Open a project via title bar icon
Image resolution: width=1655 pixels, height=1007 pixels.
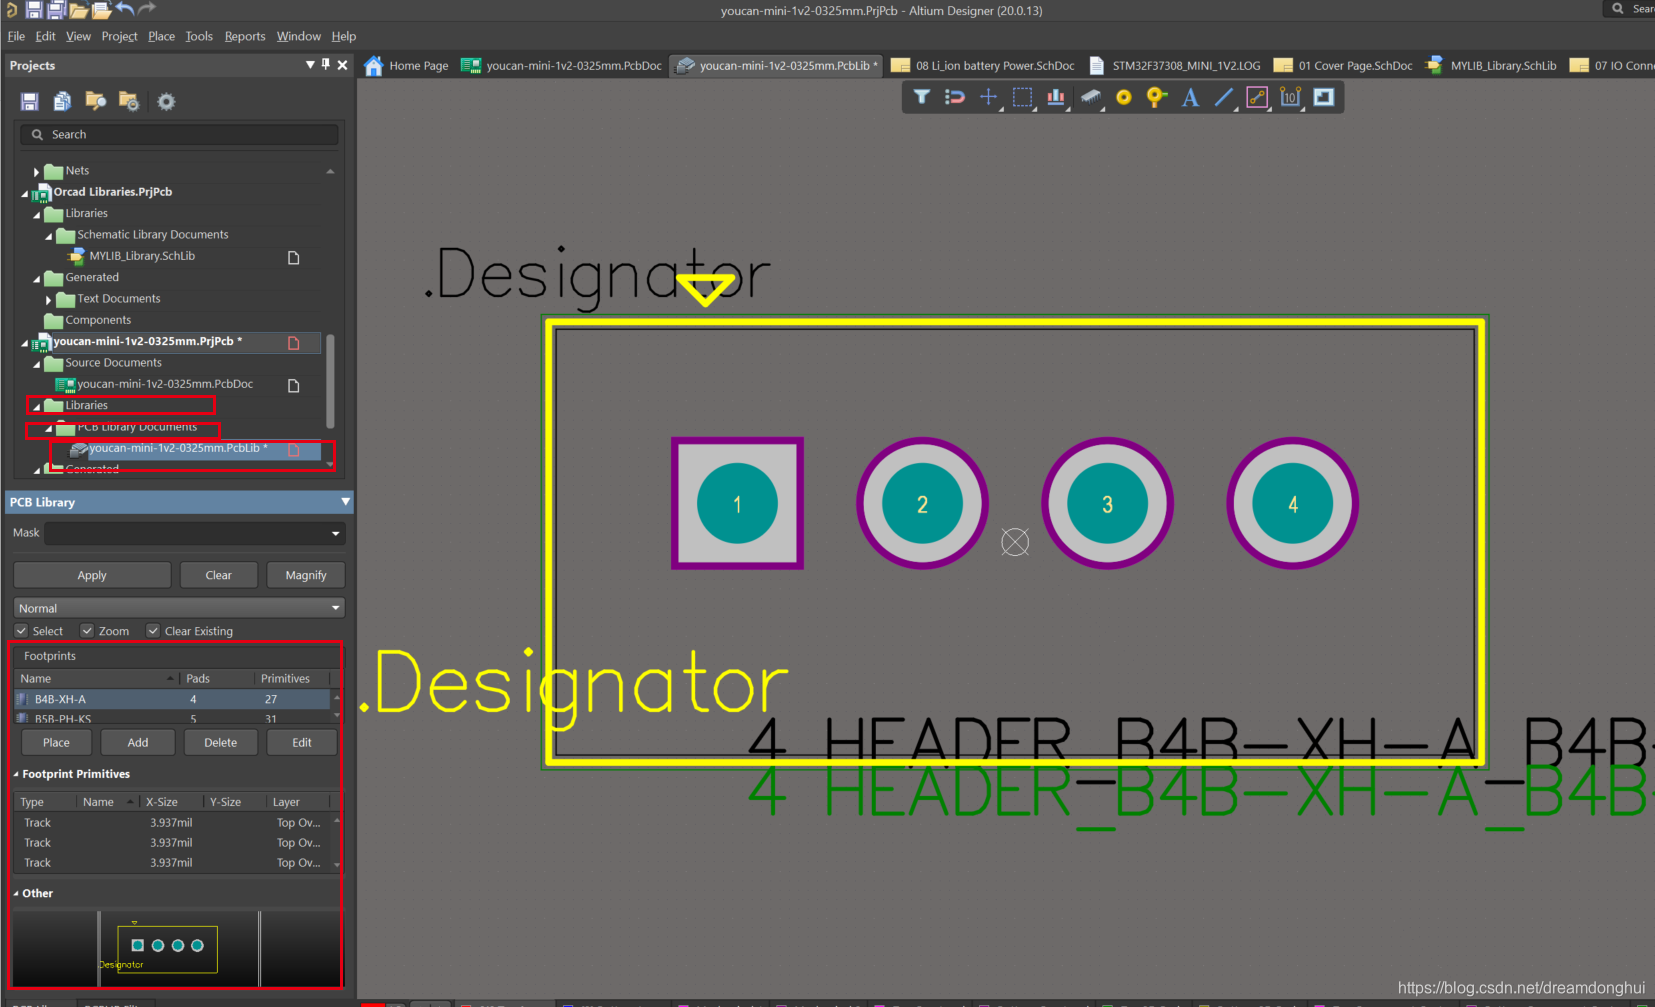101,10
